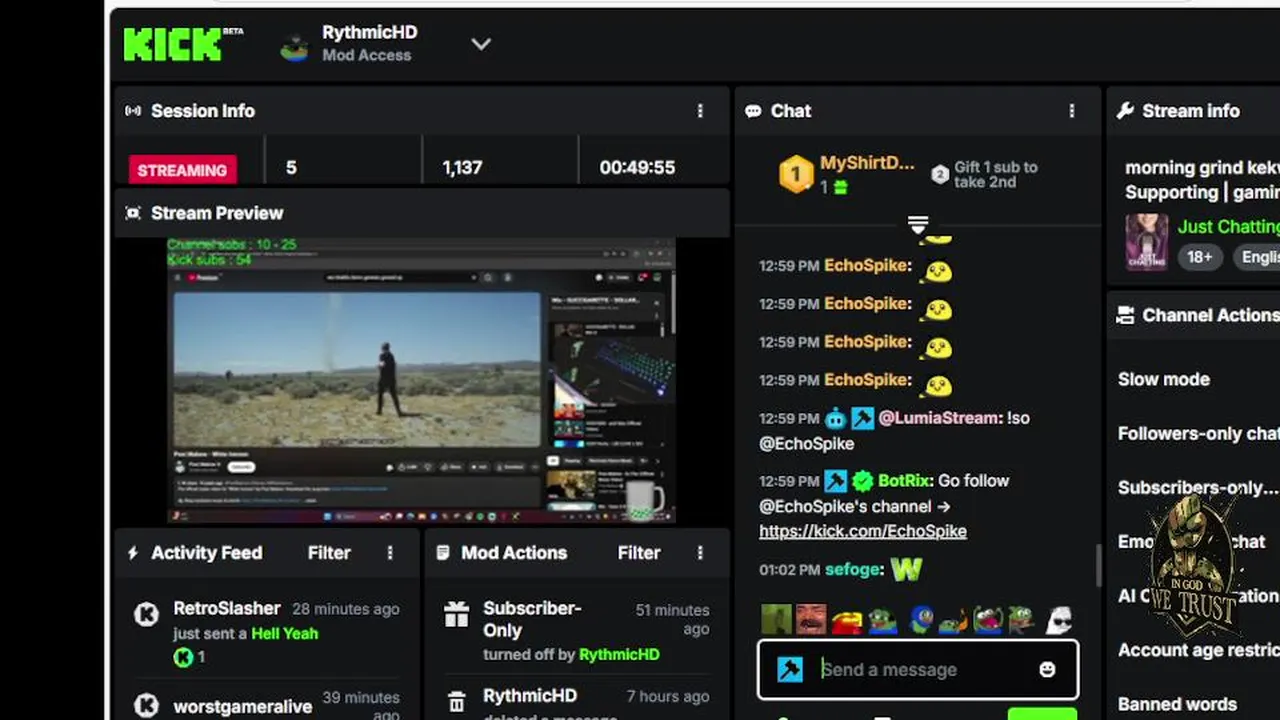This screenshot has width=1280, height=720.
Task: Click the MyShirtD... gifter name
Action: [867, 163]
